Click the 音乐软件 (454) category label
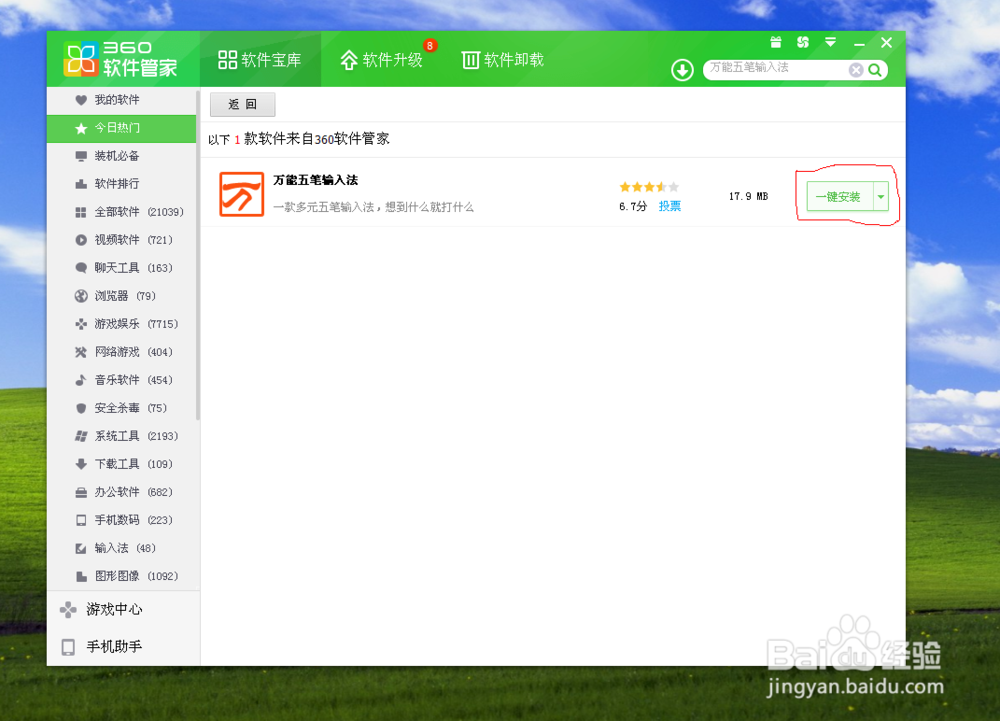The width and height of the screenshot is (1000, 721). [133, 380]
